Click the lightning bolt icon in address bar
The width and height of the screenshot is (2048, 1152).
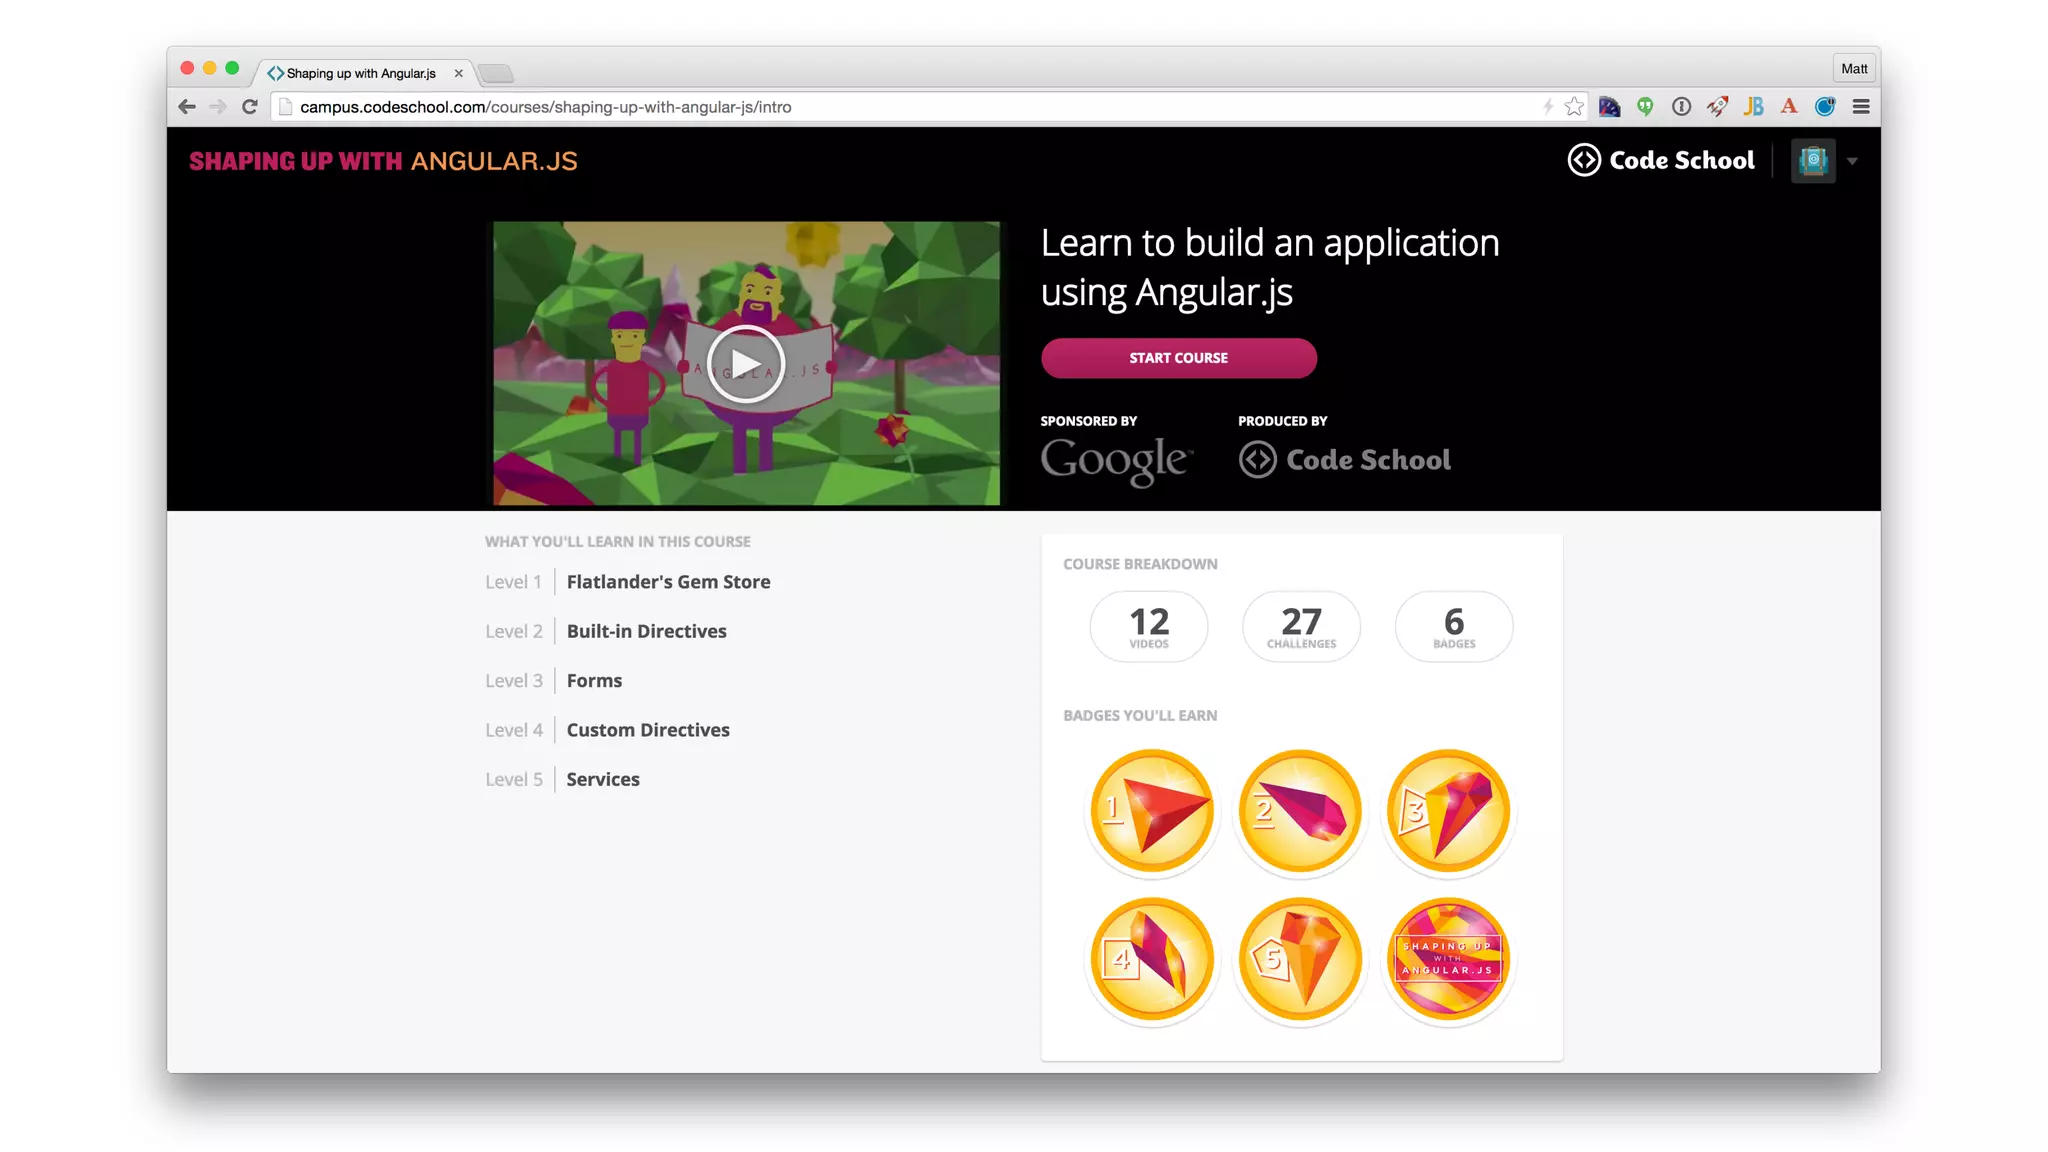(1548, 107)
